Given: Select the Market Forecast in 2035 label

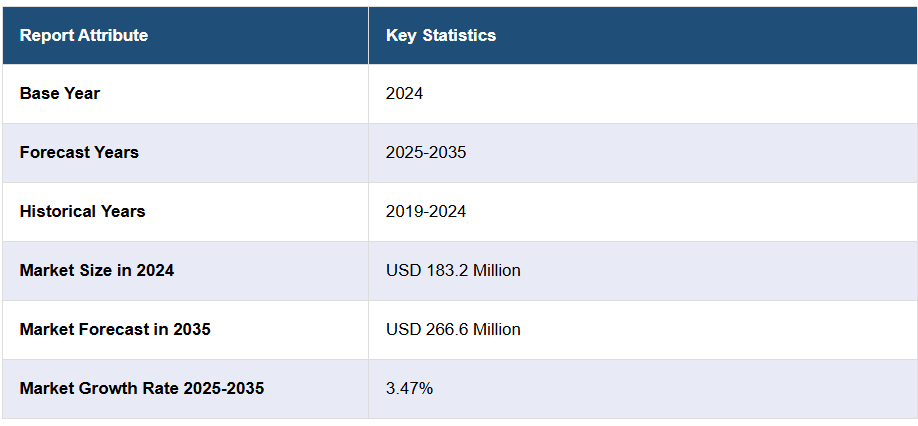Looking at the screenshot, I should pos(115,329).
